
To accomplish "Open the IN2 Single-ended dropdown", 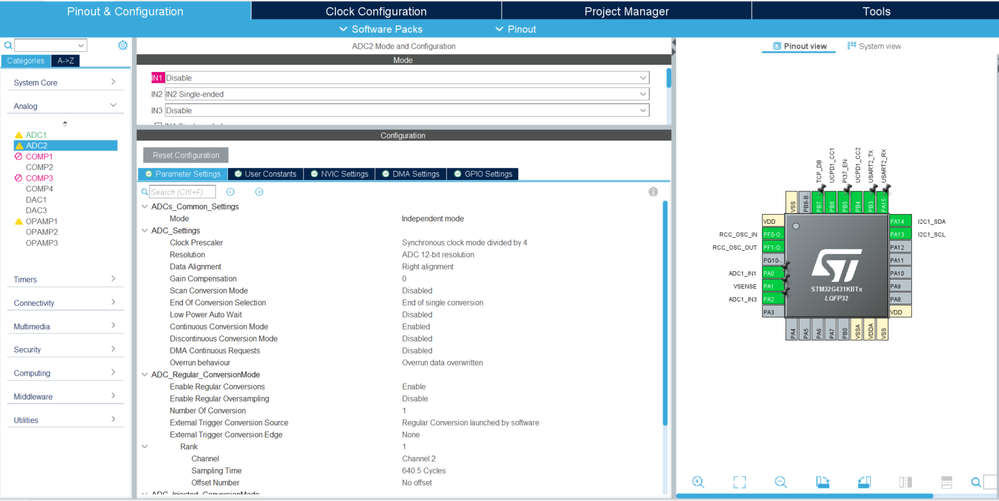I will tap(407, 94).
